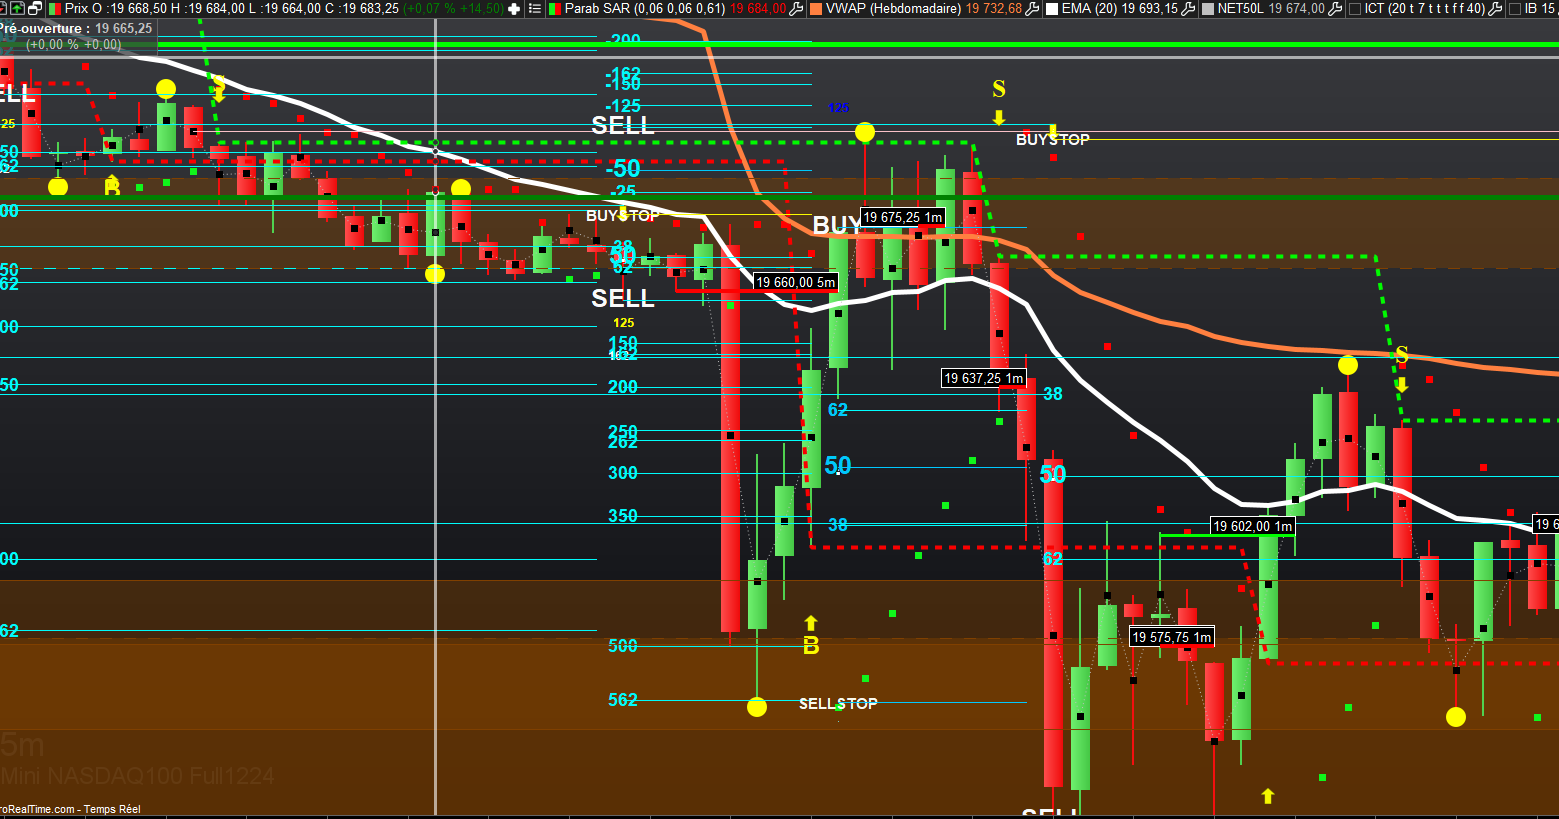
Task: Click the 19 660,00 5m price label
Action: pos(795,282)
